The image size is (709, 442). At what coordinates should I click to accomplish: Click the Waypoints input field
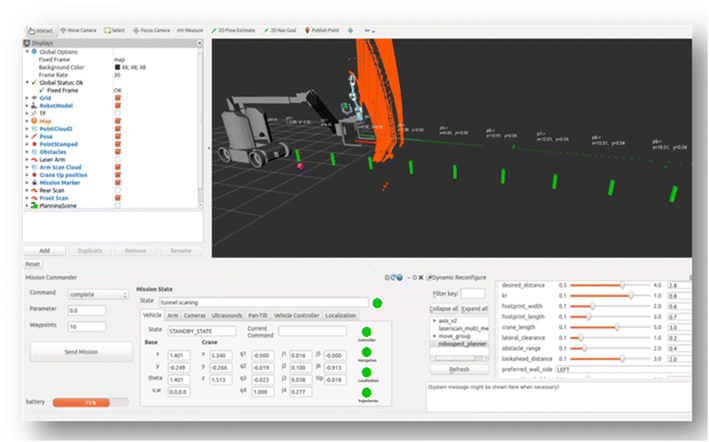(89, 326)
